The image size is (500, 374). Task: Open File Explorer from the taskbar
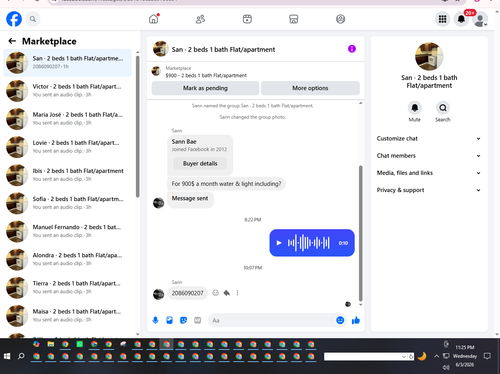point(51,344)
